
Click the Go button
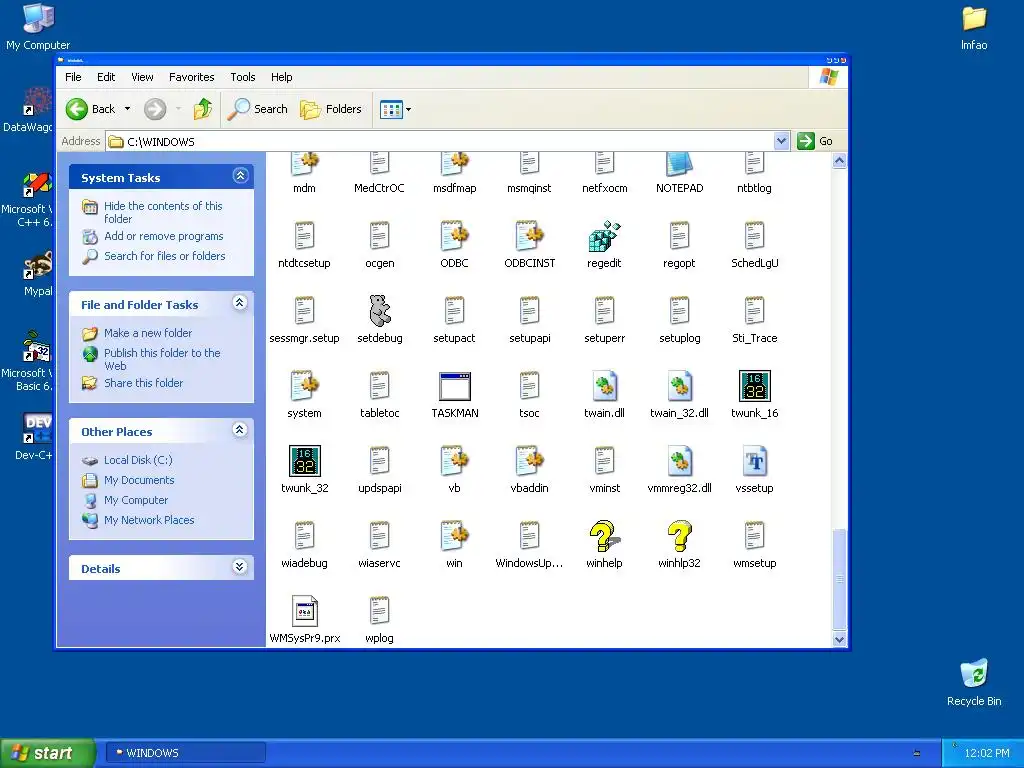(x=815, y=141)
